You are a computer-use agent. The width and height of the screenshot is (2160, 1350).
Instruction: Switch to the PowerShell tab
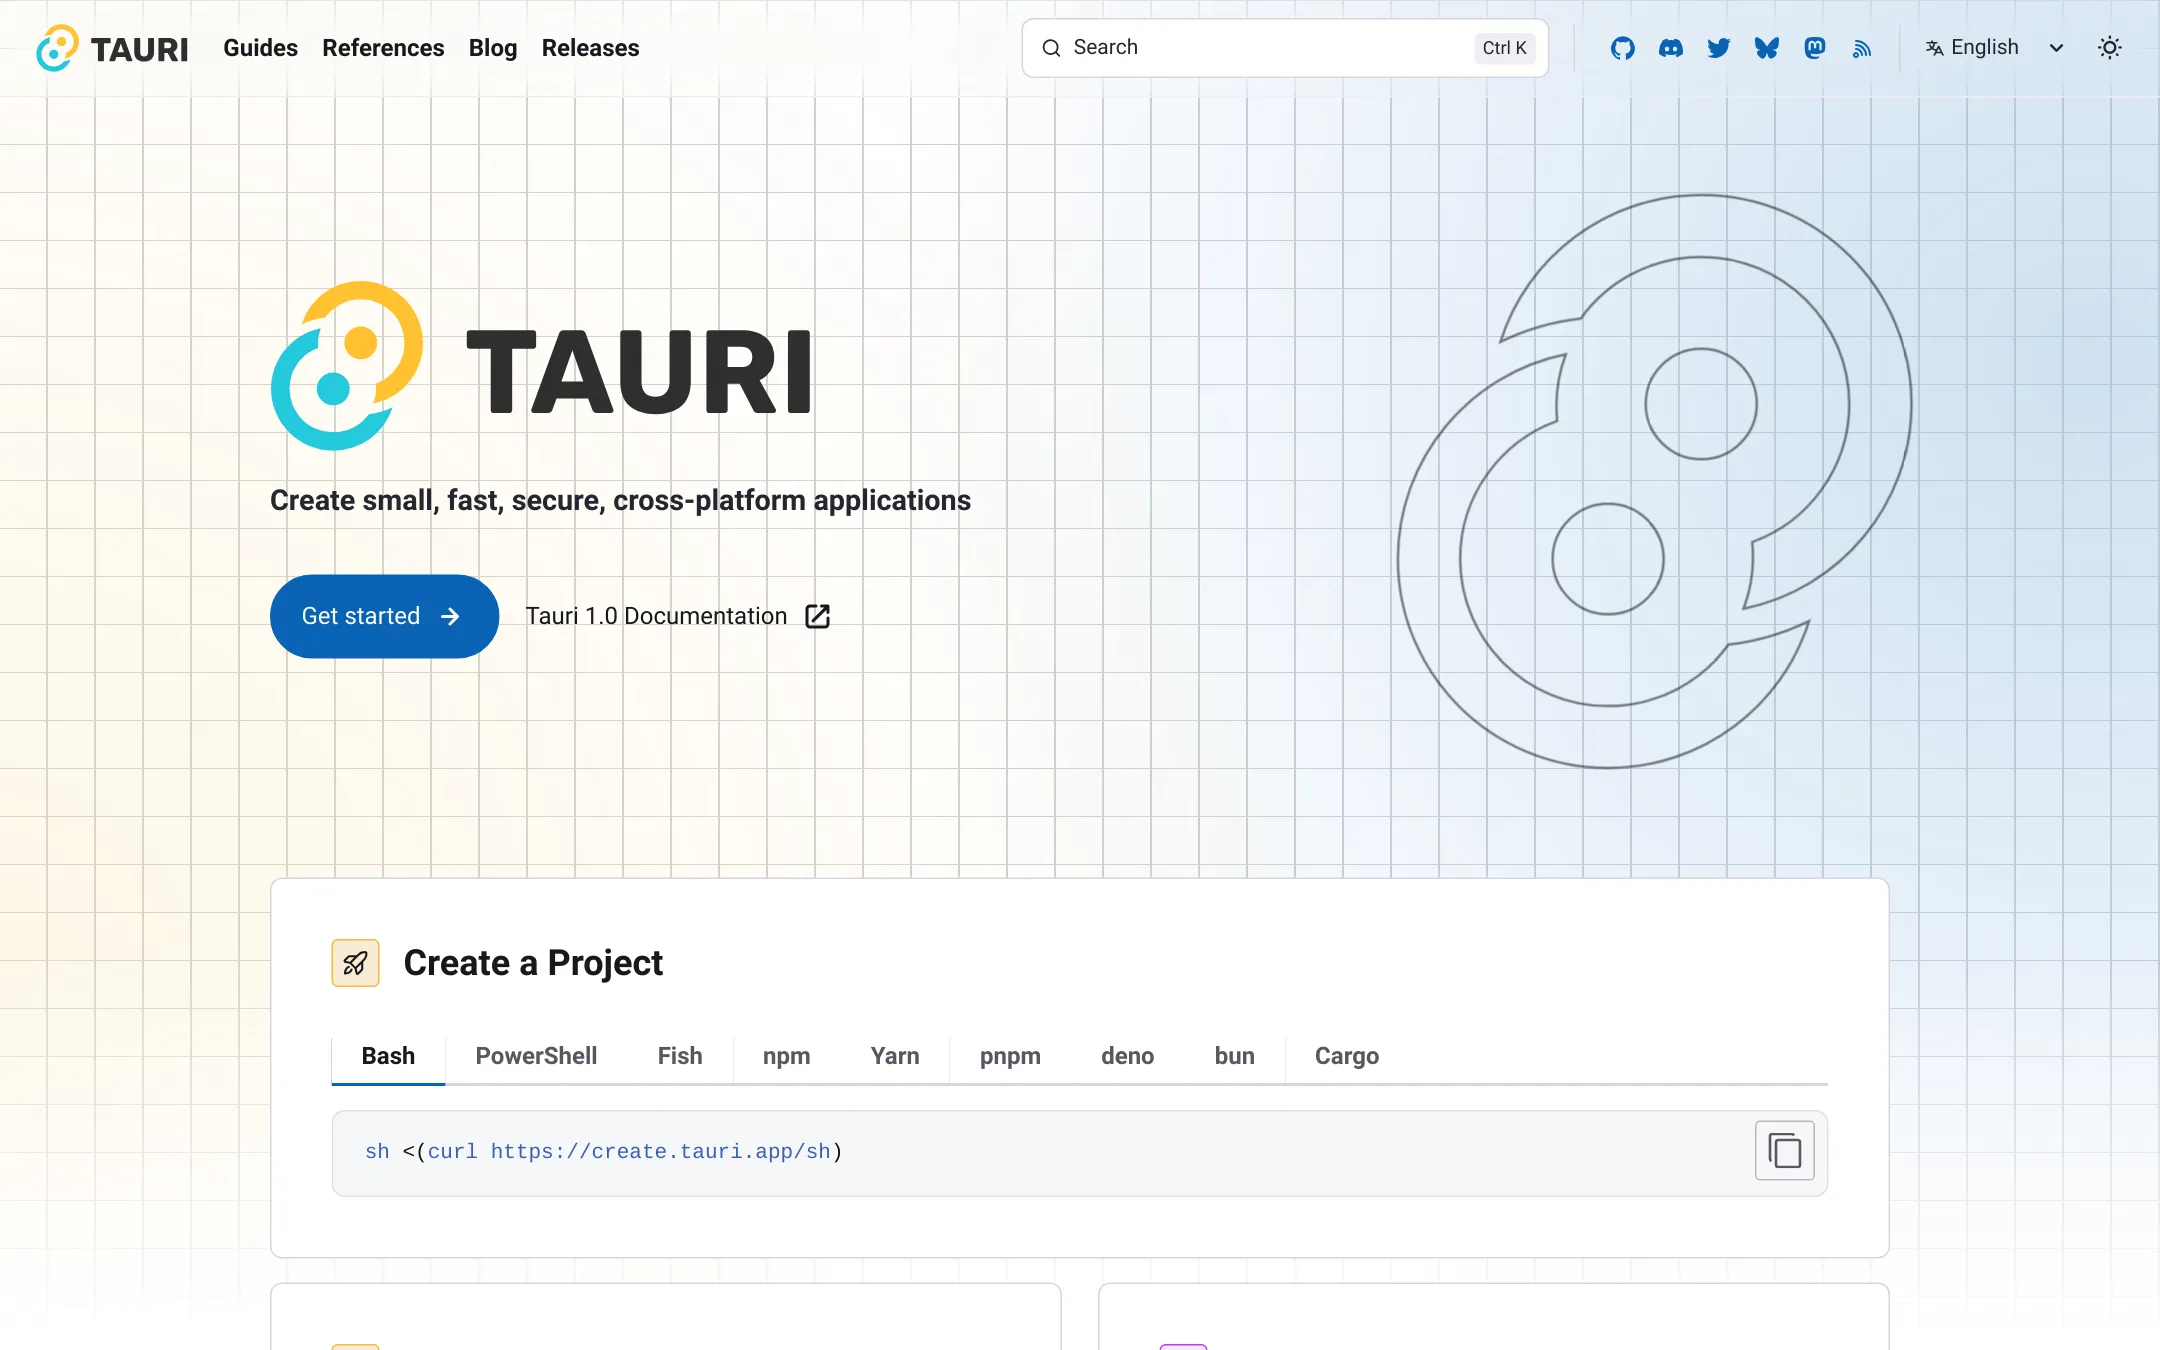(x=536, y=1056)
